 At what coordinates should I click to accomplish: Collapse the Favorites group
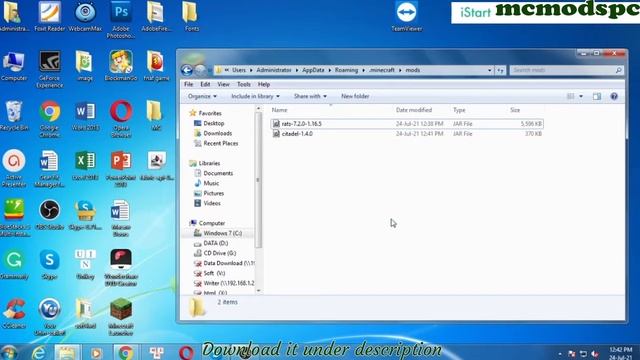point(210,113)
